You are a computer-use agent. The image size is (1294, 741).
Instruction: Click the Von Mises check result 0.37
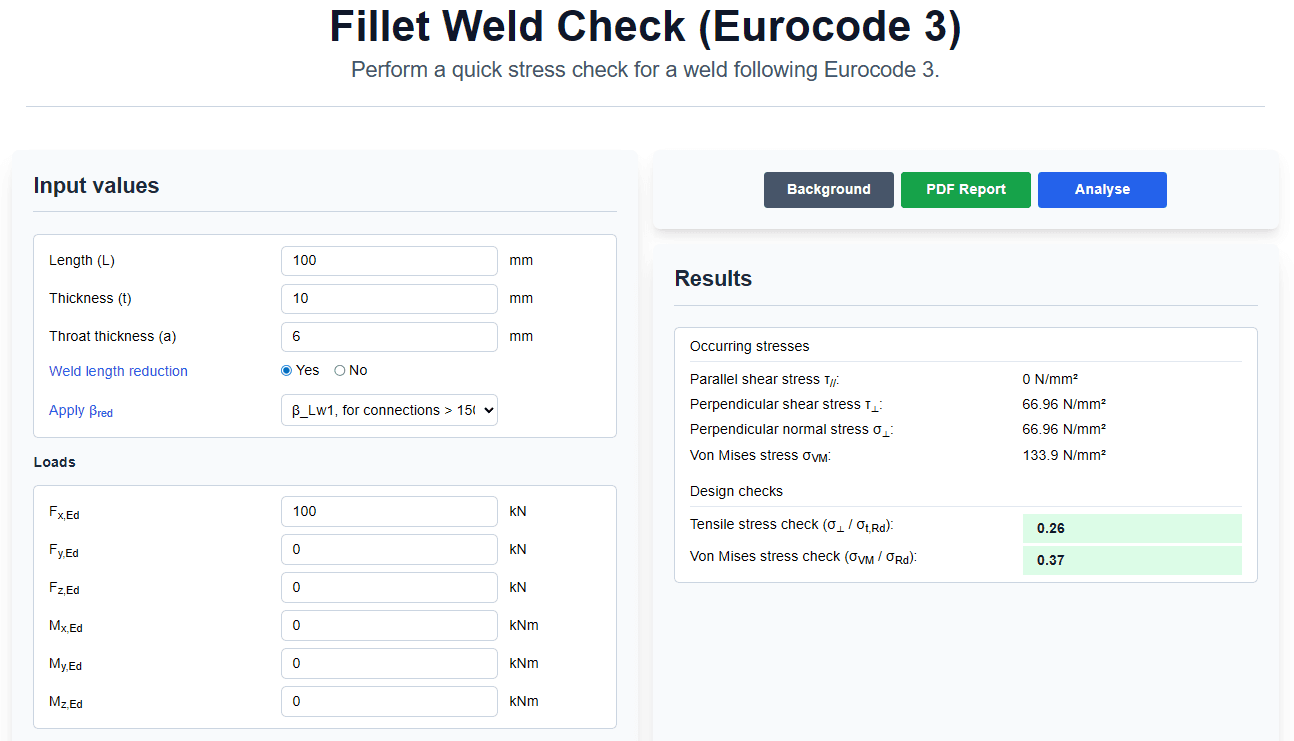pyautogui.click(x=1131, y=561)
